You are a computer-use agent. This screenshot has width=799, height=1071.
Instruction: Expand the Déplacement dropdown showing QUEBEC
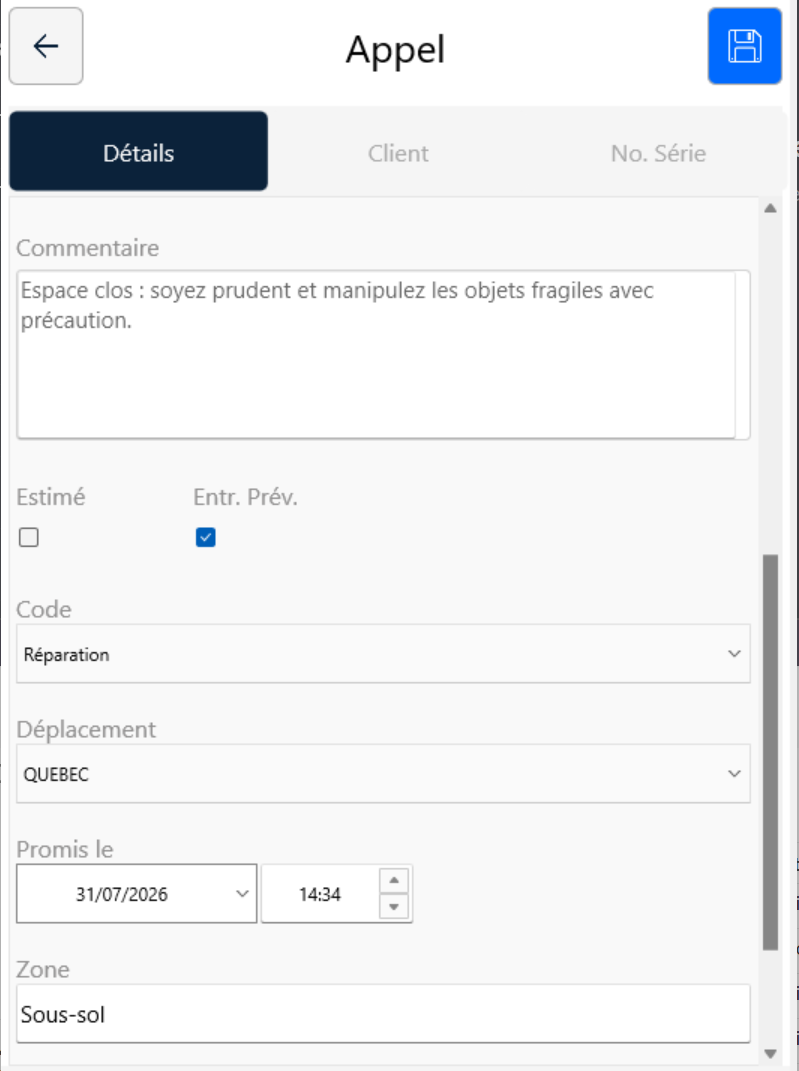click(383, 774)
